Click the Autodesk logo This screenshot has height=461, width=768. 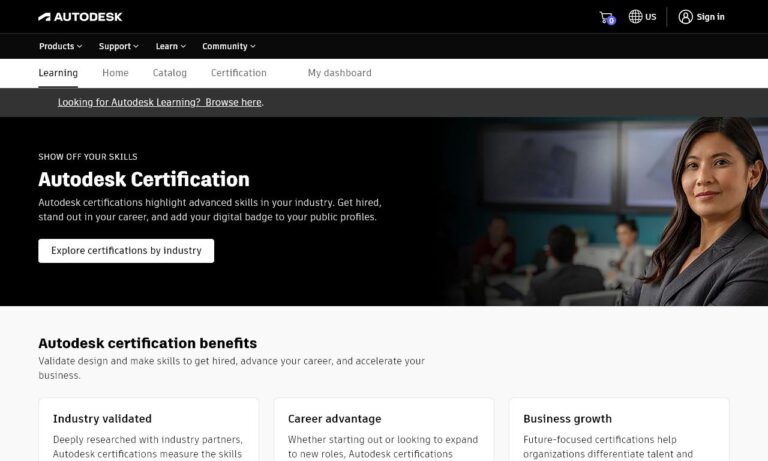(80, 17)
